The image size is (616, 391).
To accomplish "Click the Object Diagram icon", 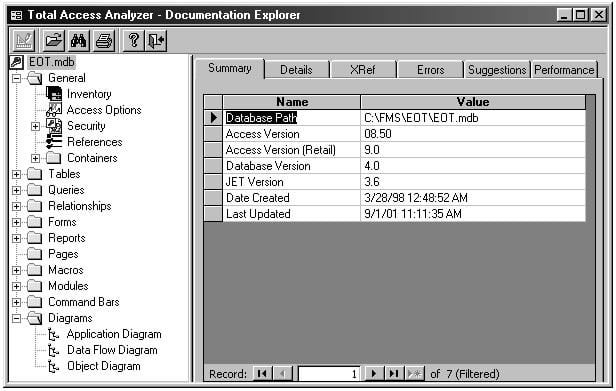I will coord(53,366).
